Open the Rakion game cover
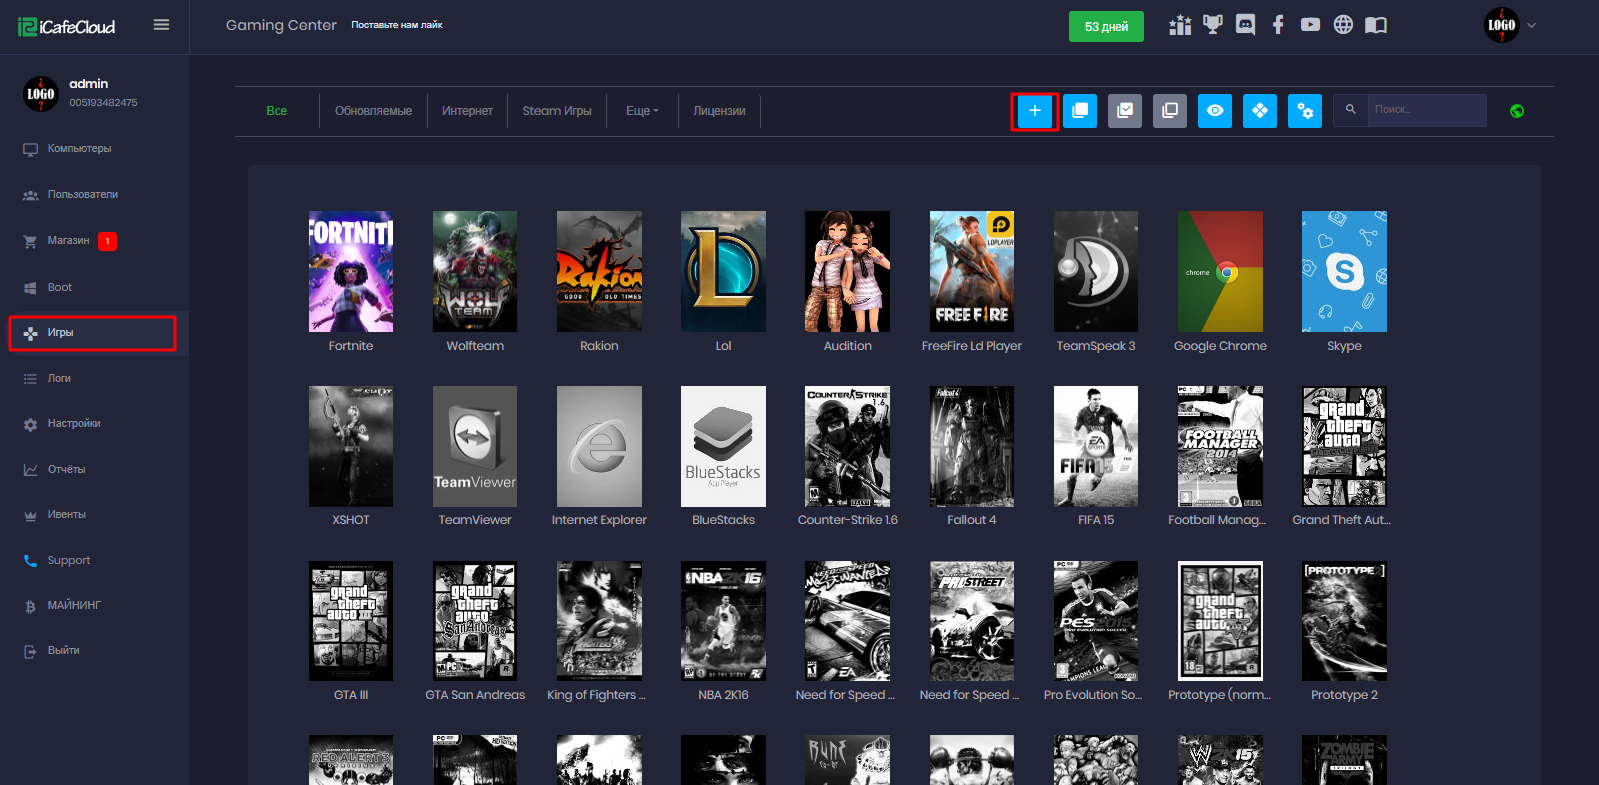The width and height of the screenshot is (1599, 785). pos(599,271)
